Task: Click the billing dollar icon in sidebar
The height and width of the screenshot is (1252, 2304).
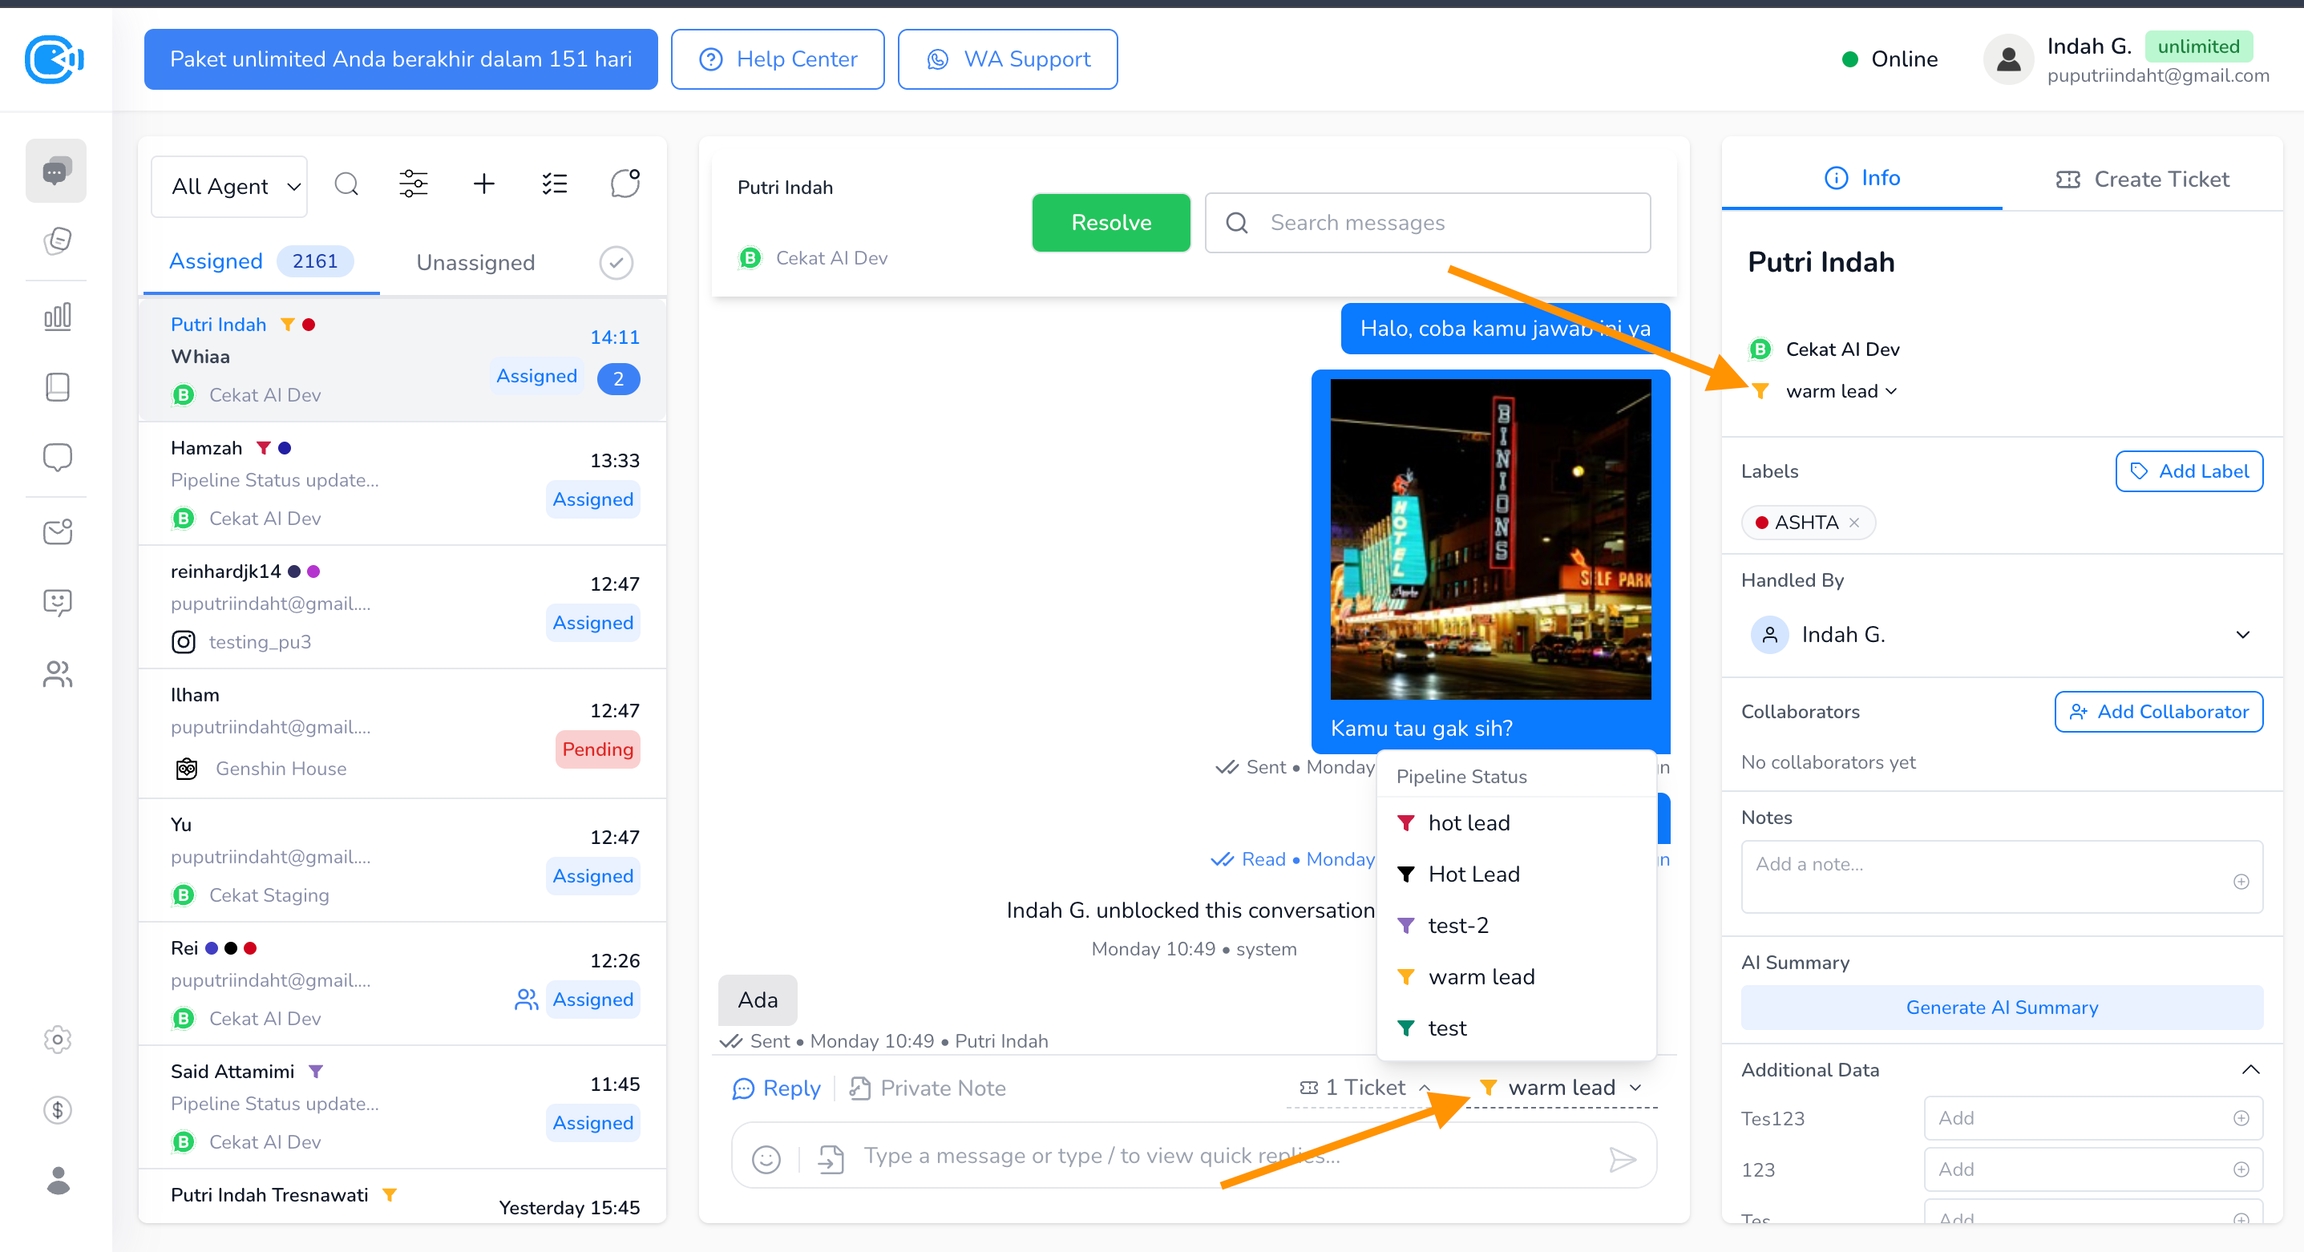Action: [58, 1110]
